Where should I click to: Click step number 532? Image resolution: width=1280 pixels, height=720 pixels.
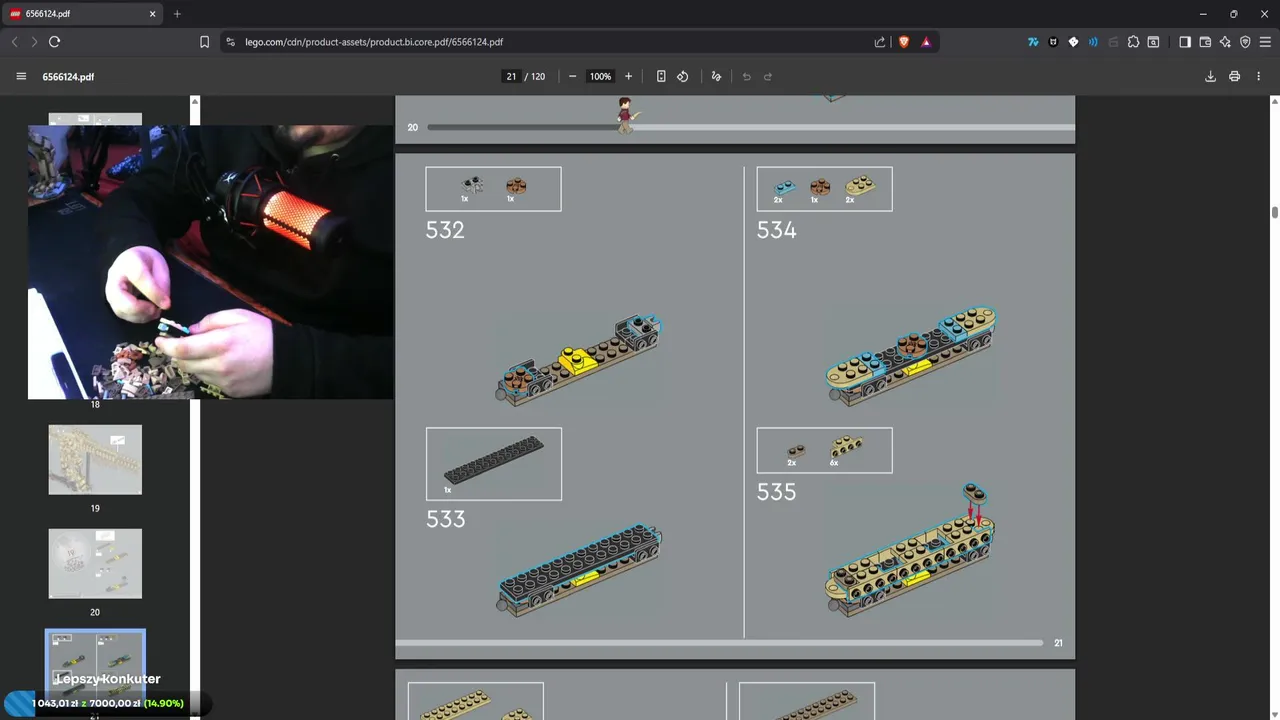pyautogui.click(x=445, y=230)
